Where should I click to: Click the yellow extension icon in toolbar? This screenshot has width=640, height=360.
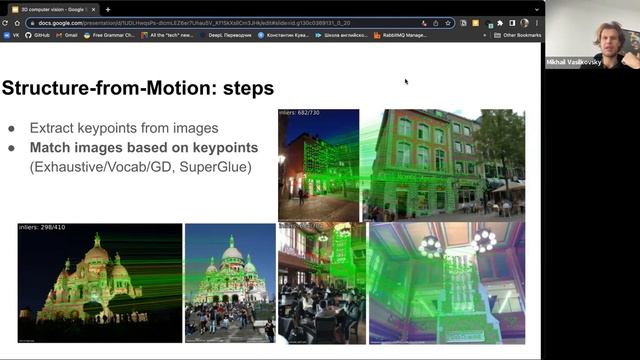(x=476, y=23)
